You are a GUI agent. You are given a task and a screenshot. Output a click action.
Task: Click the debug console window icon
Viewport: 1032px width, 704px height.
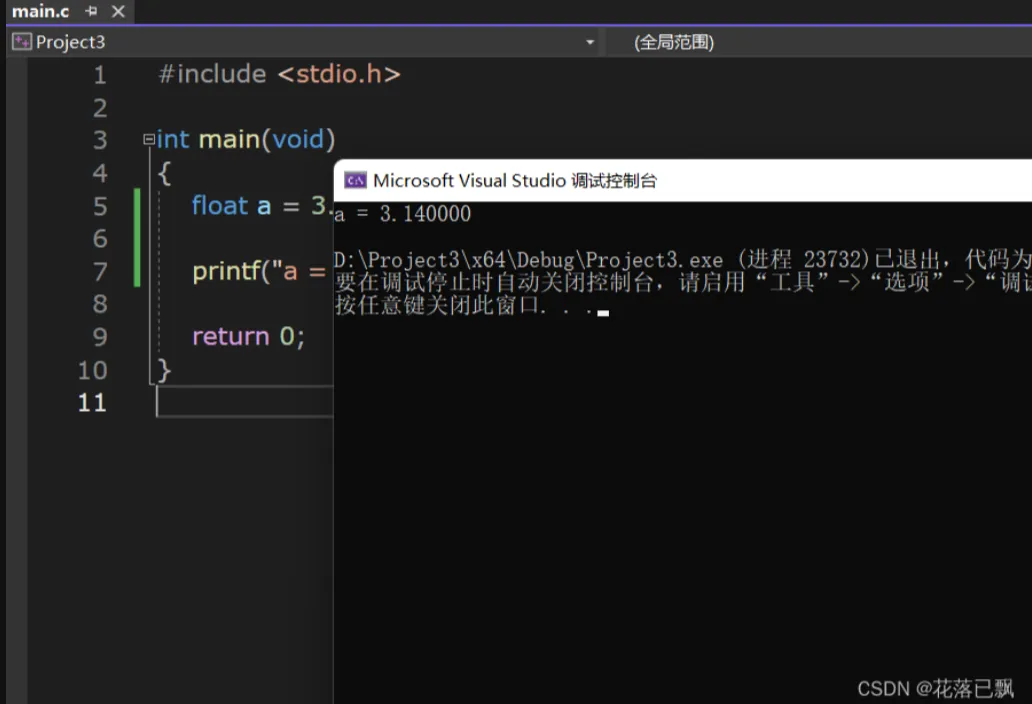(355, 180)
